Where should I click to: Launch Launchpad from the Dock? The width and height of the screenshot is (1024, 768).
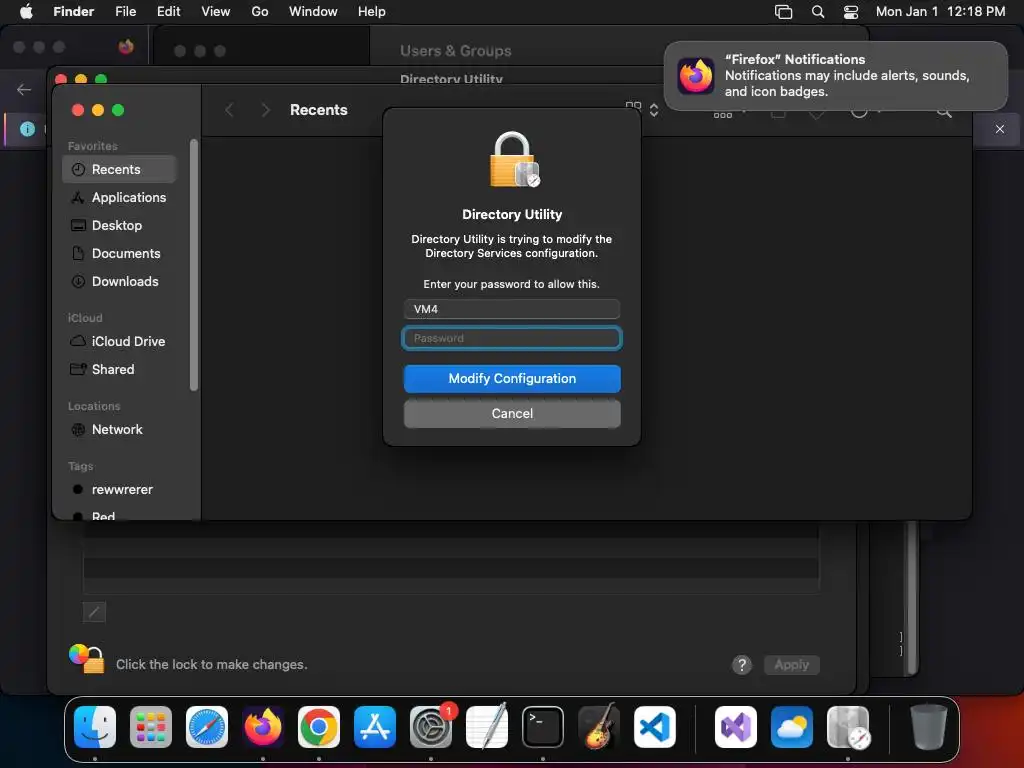[151, 727]
